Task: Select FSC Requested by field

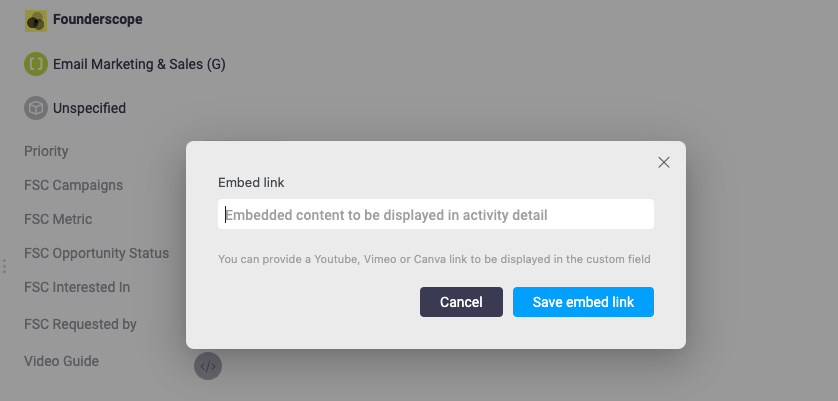Action: [x=80, y=324]
